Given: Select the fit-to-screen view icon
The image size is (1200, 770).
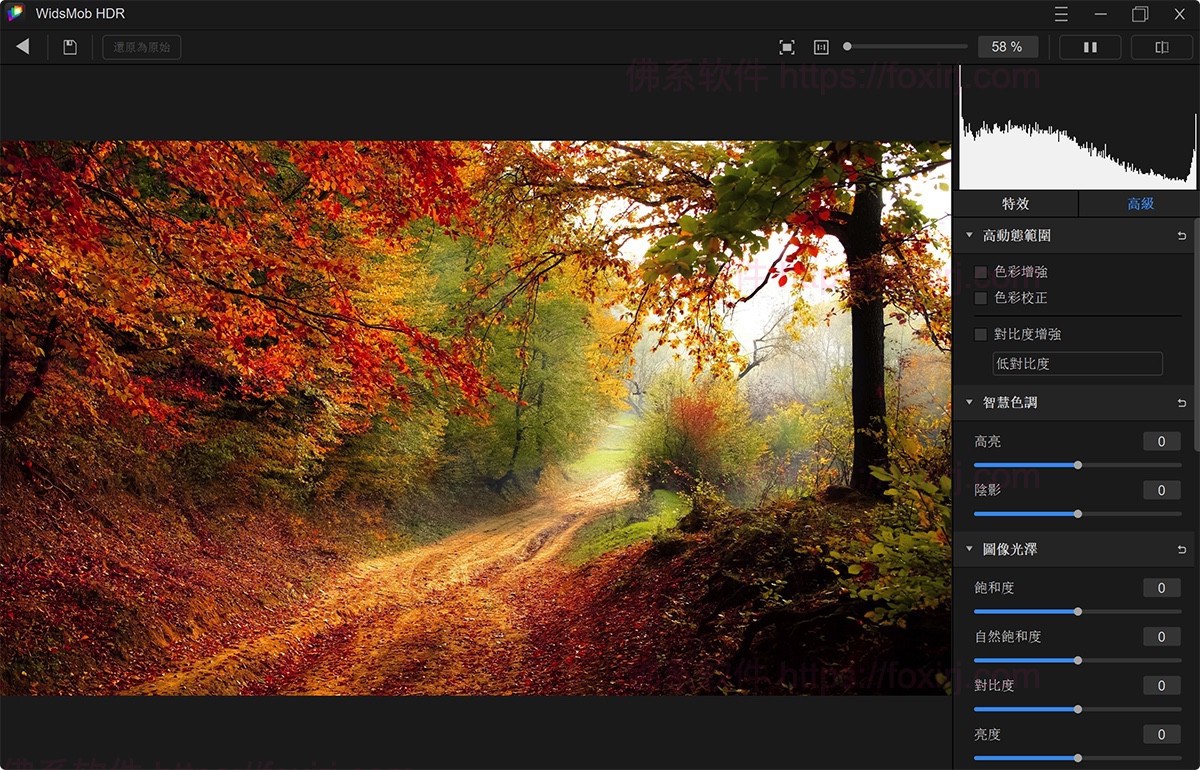Looking at the screenshot, I should (x=786, y=46).
